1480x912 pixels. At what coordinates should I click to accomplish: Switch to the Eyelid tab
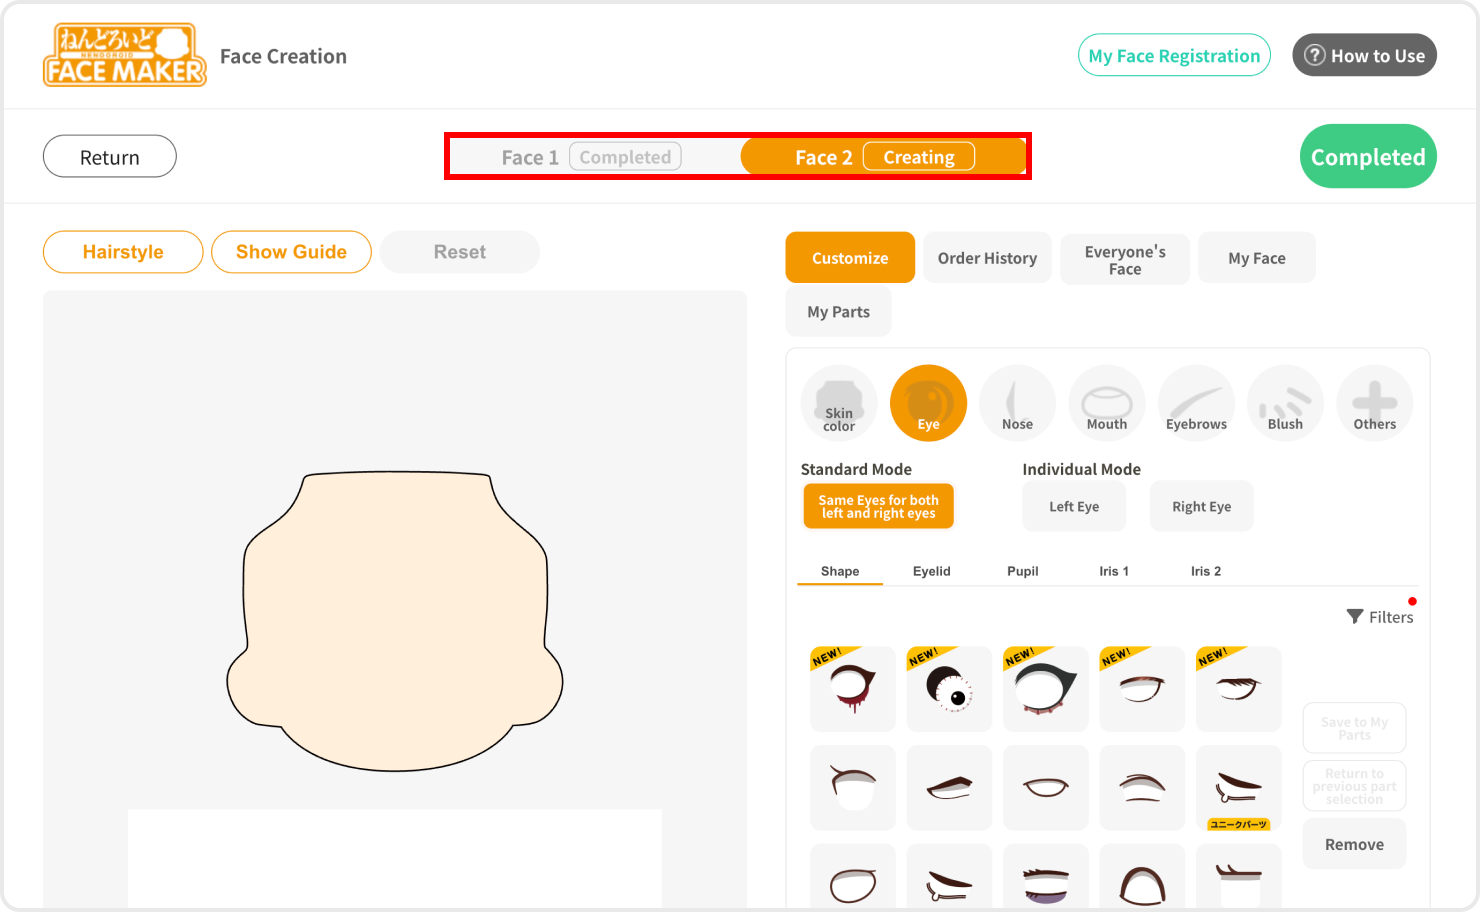[x=931, y=571]
